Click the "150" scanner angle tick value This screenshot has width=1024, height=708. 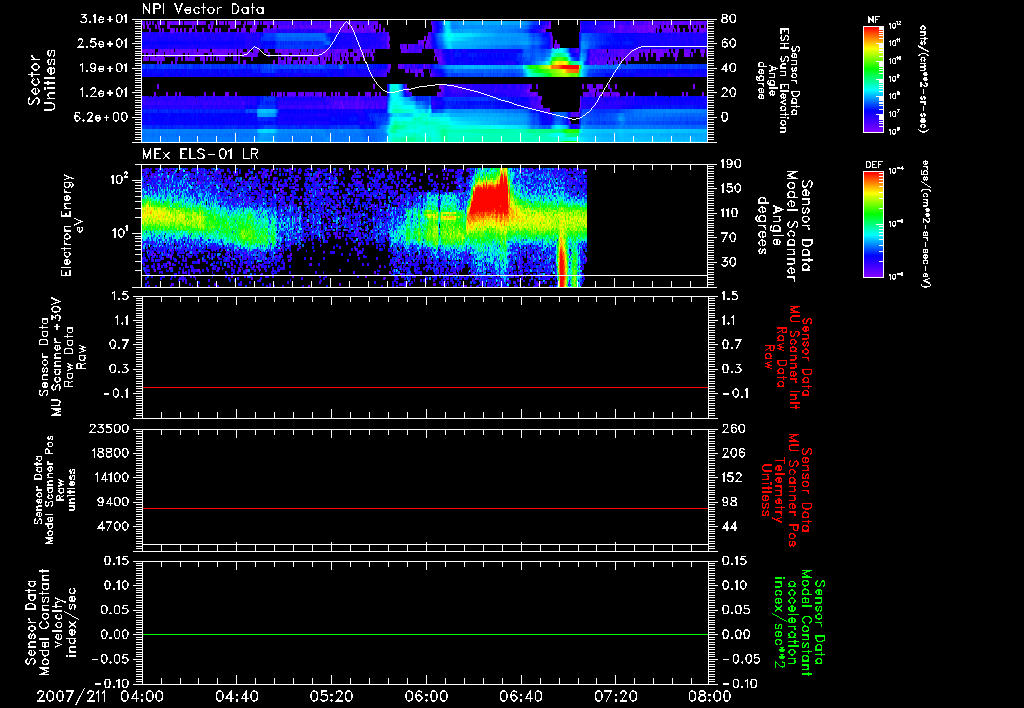click(x=731, y=188)
